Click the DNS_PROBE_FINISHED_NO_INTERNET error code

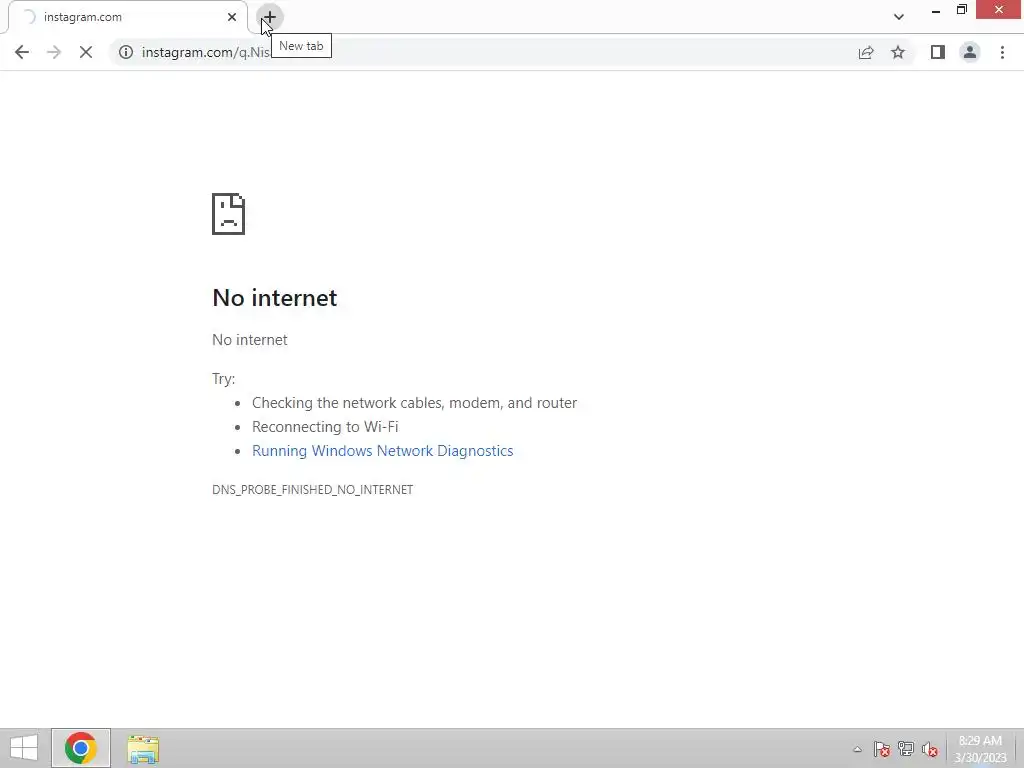pyautogui.click(x=312, y=490)
